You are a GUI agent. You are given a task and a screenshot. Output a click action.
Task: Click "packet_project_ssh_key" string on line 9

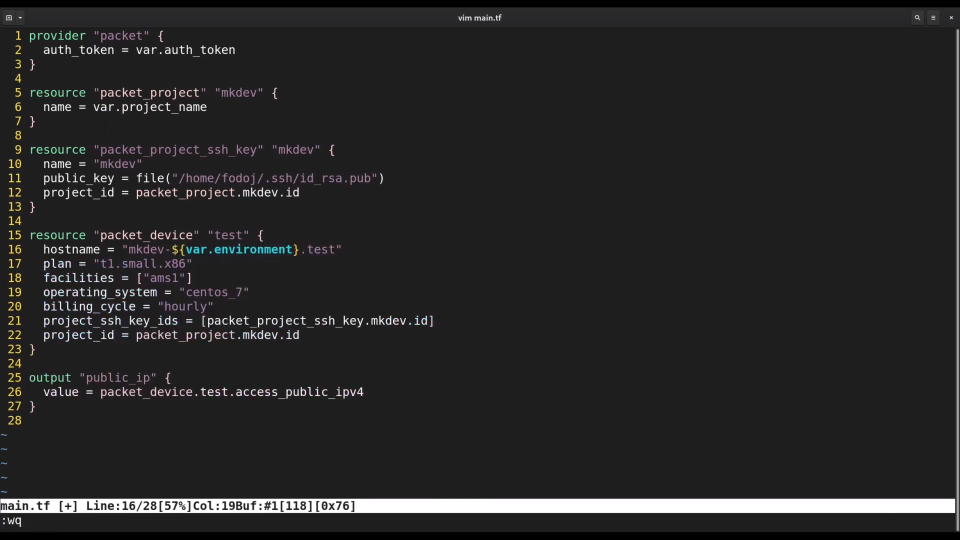point(178,150)
